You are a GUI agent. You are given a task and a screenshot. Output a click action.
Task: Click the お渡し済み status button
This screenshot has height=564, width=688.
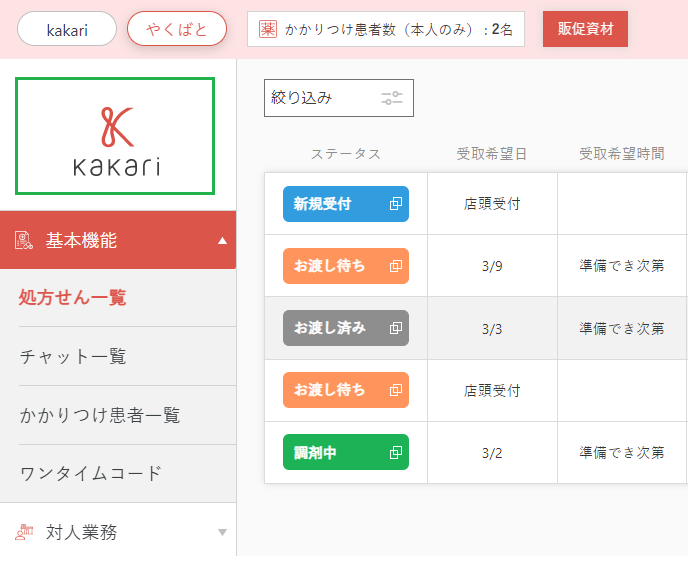tap(346, 328)
